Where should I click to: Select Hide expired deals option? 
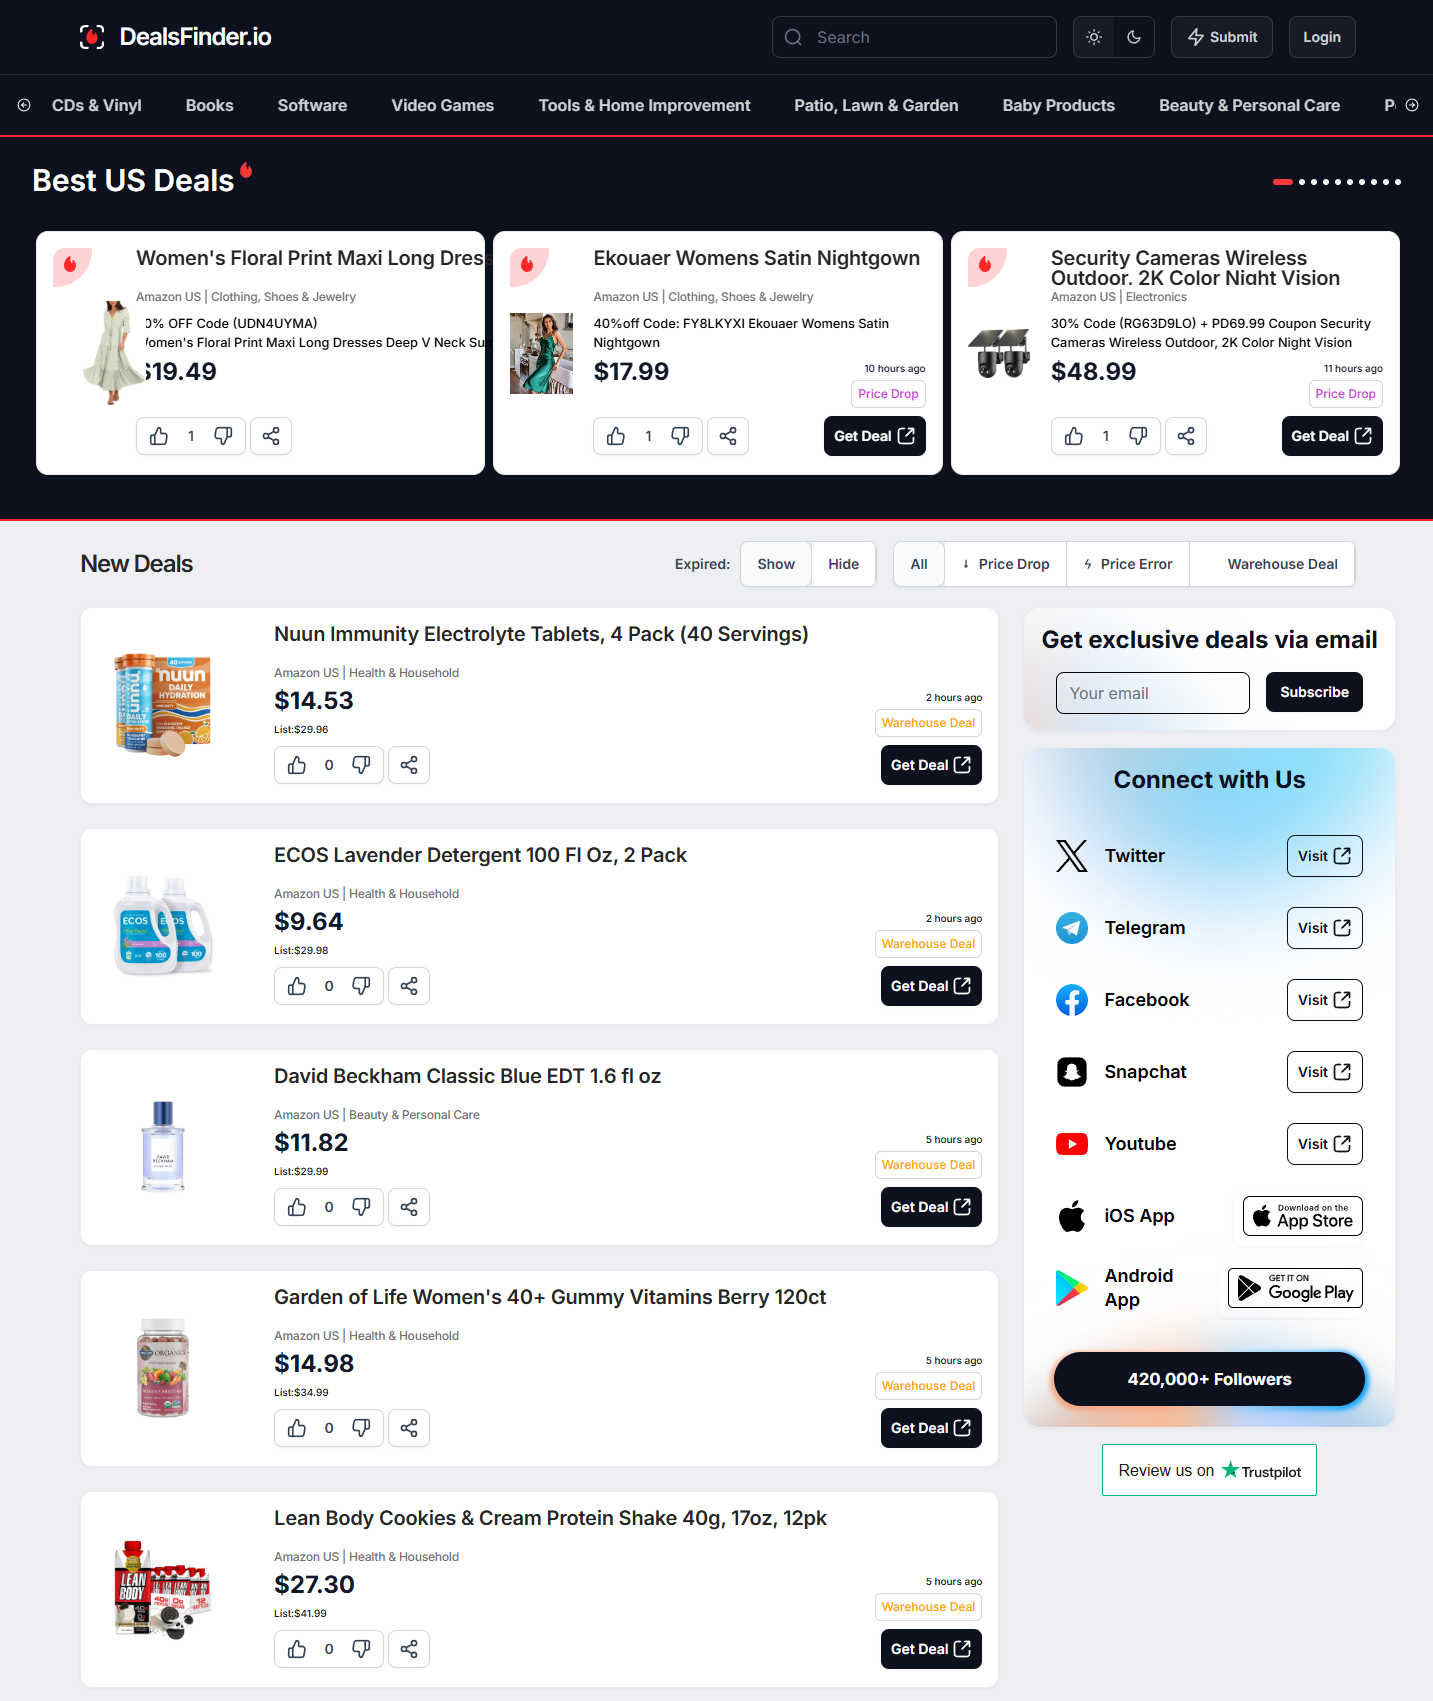pyautogui.click(x=843, y=564)
